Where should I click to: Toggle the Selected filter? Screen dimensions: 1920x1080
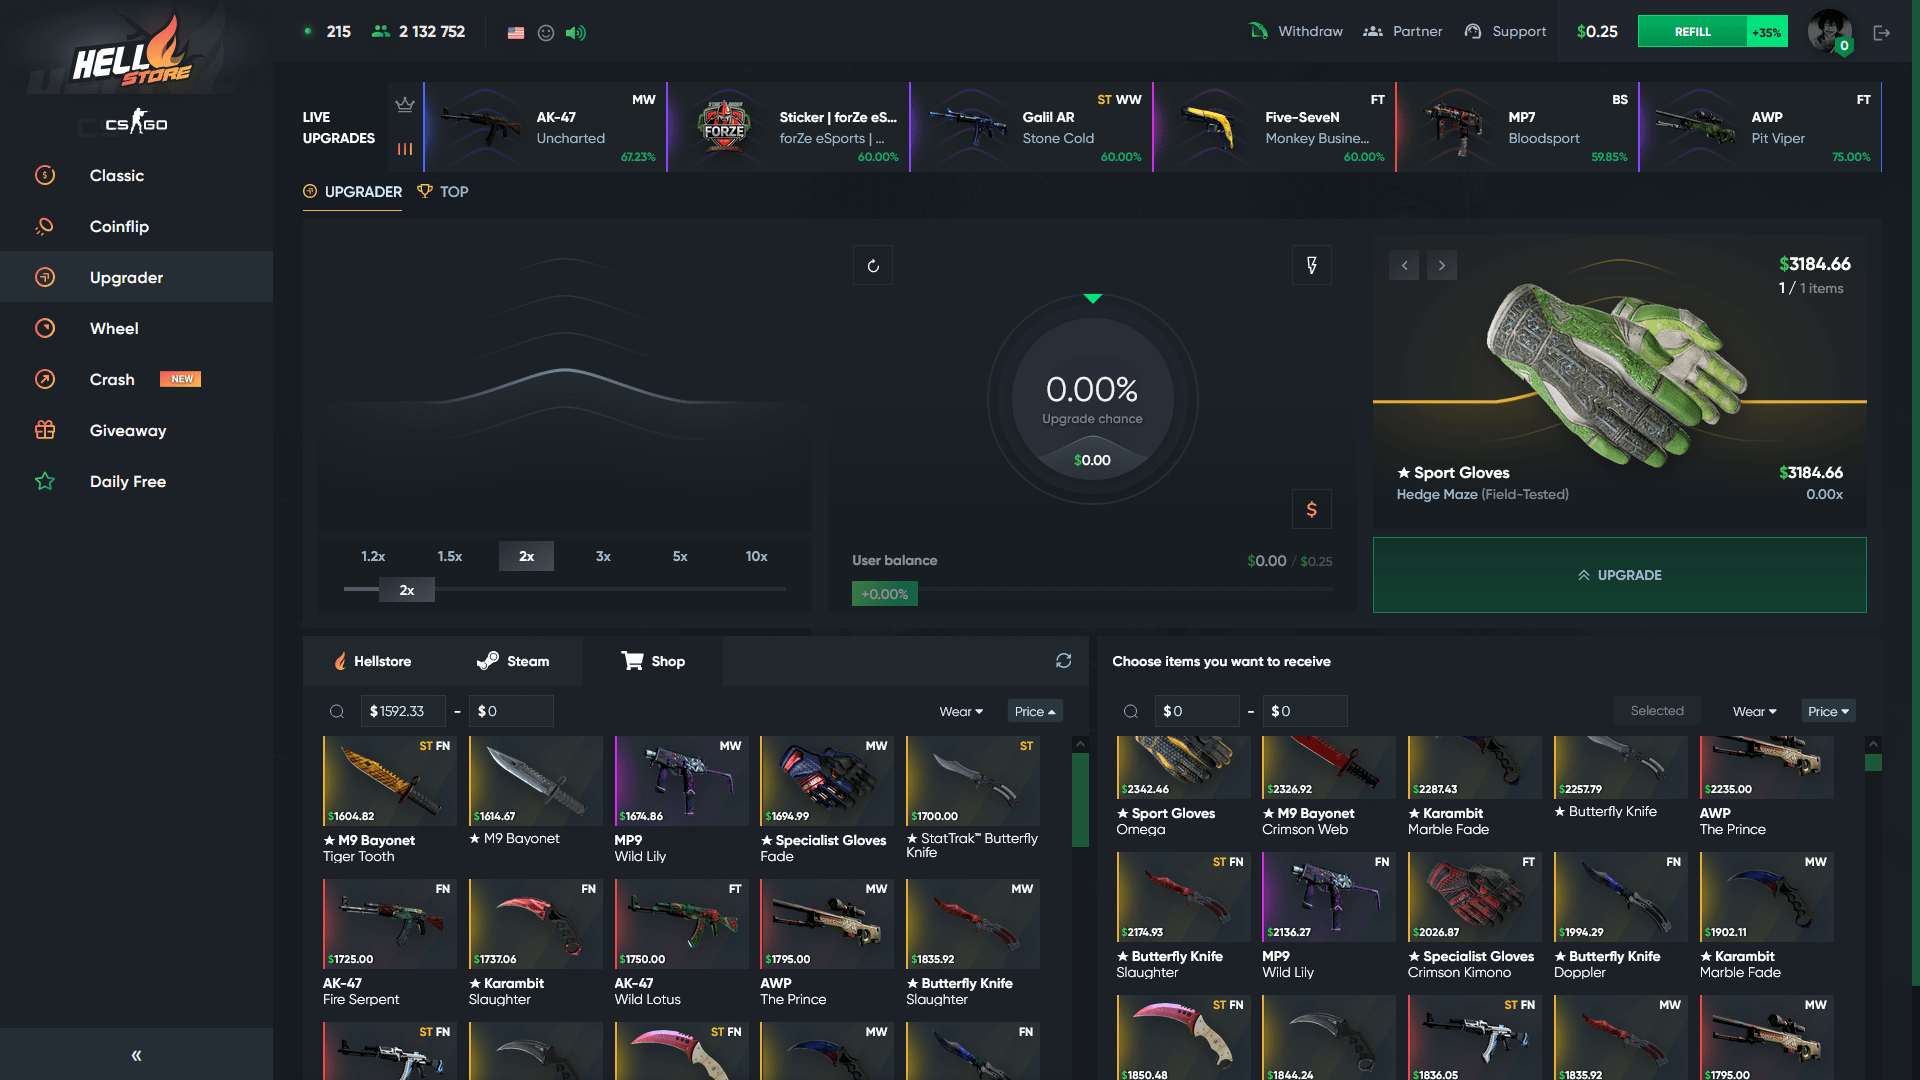(1657, 711)
